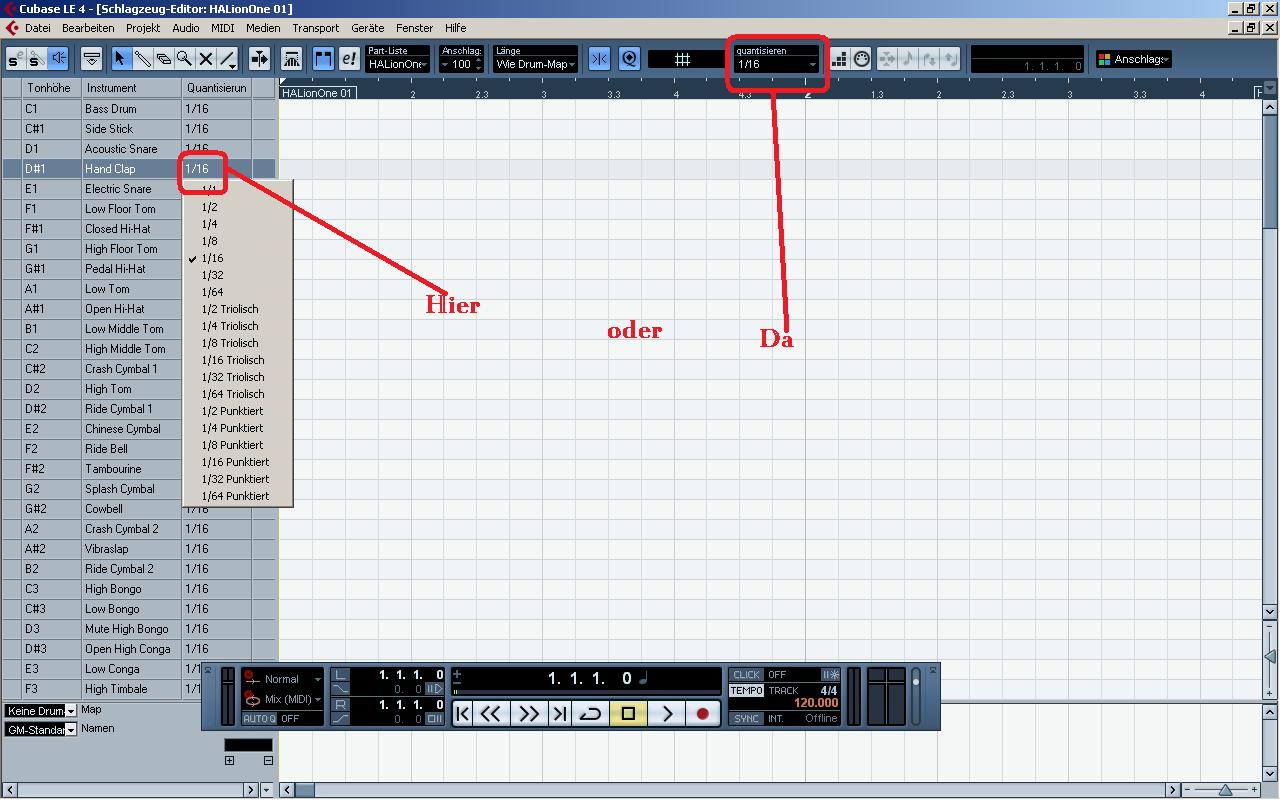Select the arrow Object Selection tool
This screenshot has height=800, width=1280.
pyautogui.click(x=121, y=59)
